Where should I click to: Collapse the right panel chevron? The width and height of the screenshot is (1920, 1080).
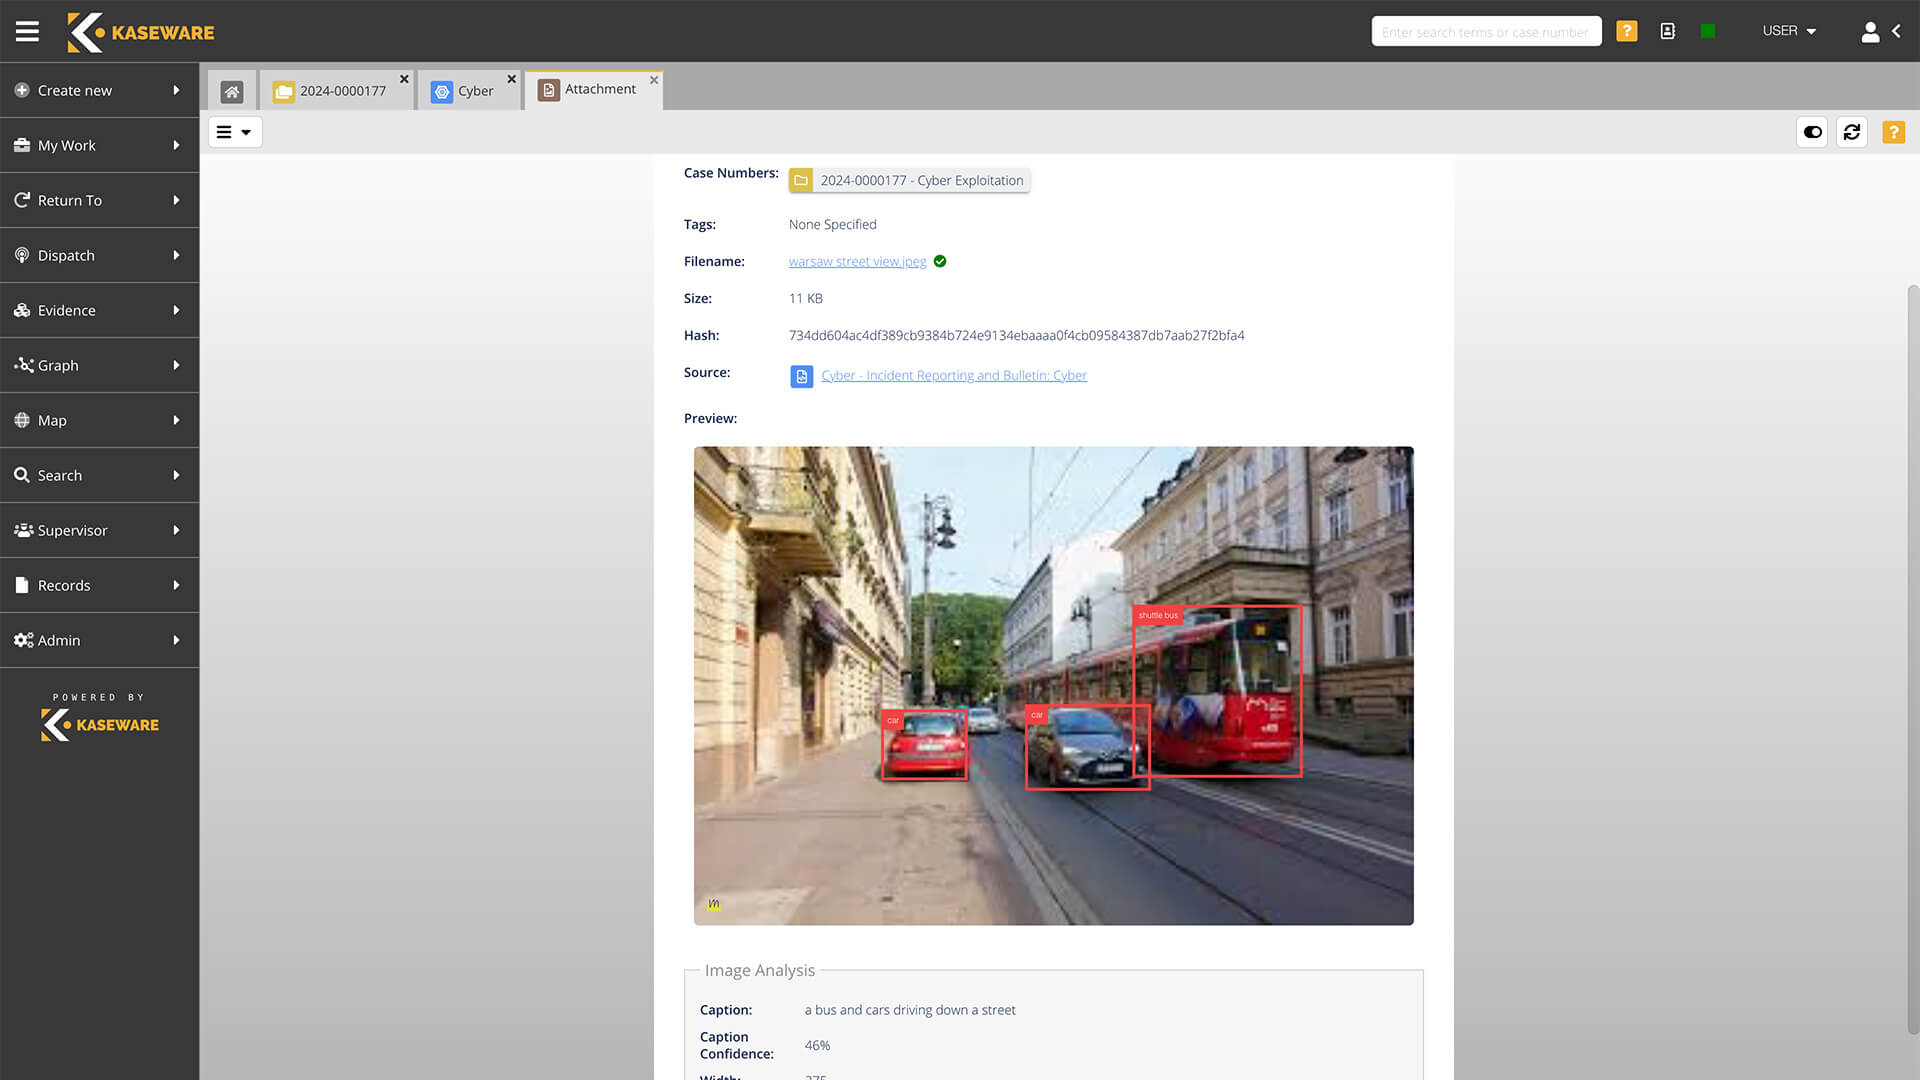coord(1897,31)
